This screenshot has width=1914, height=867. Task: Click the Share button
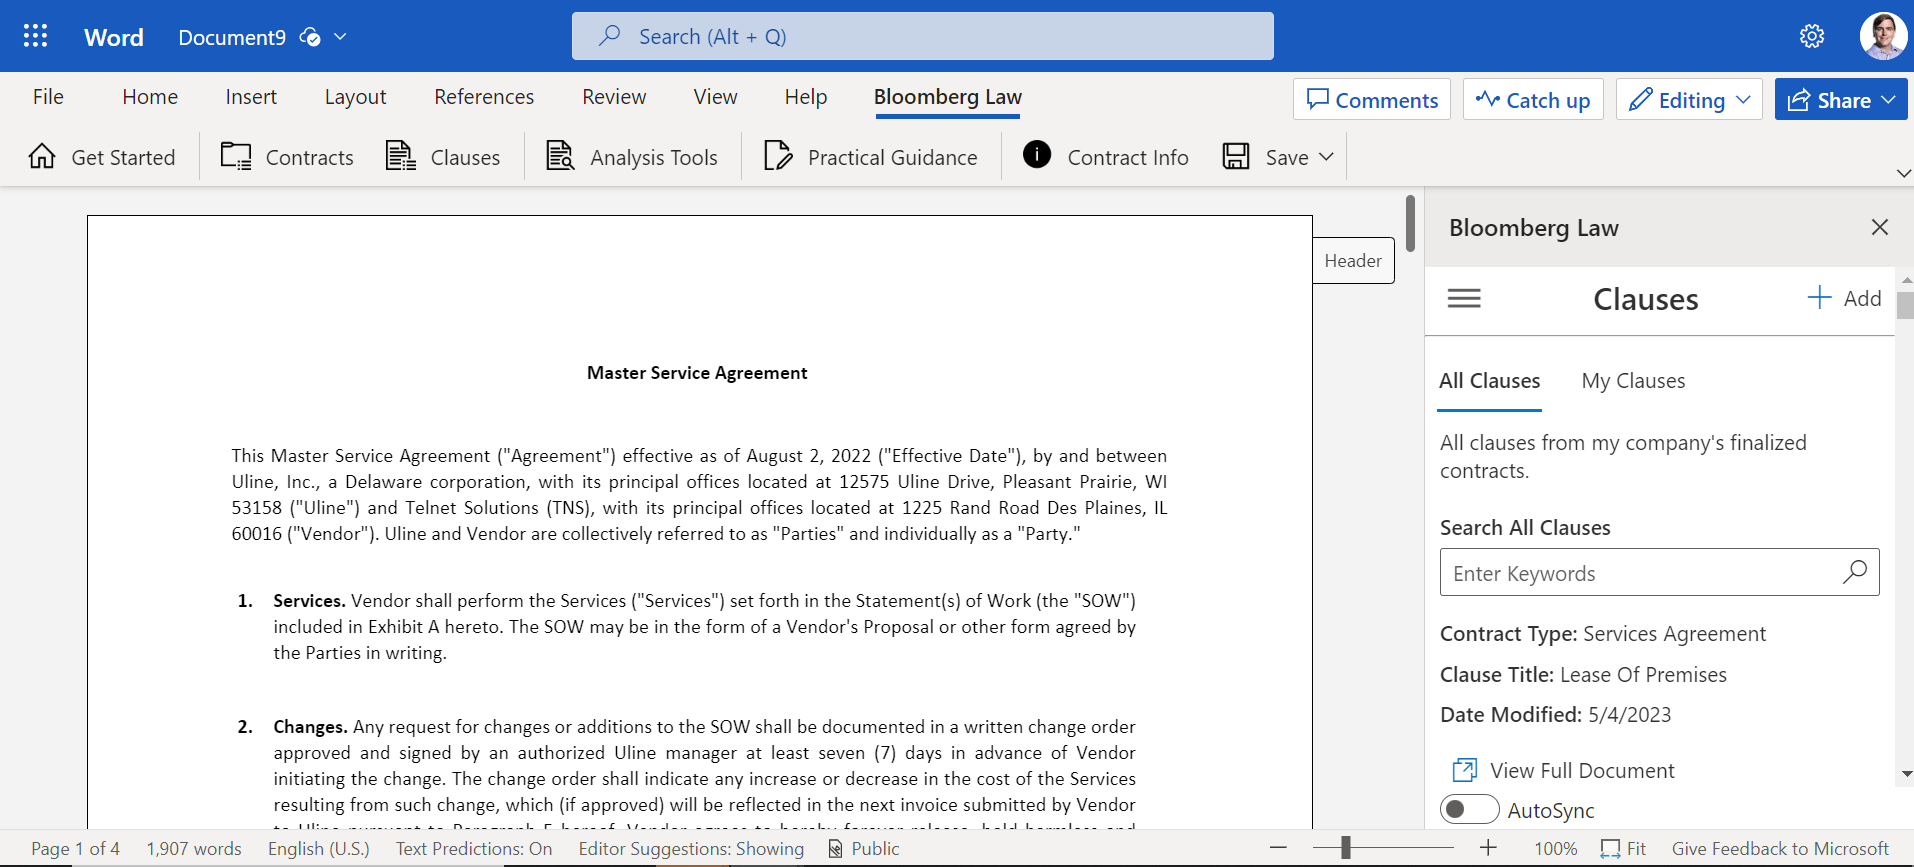coord(1841,99)
